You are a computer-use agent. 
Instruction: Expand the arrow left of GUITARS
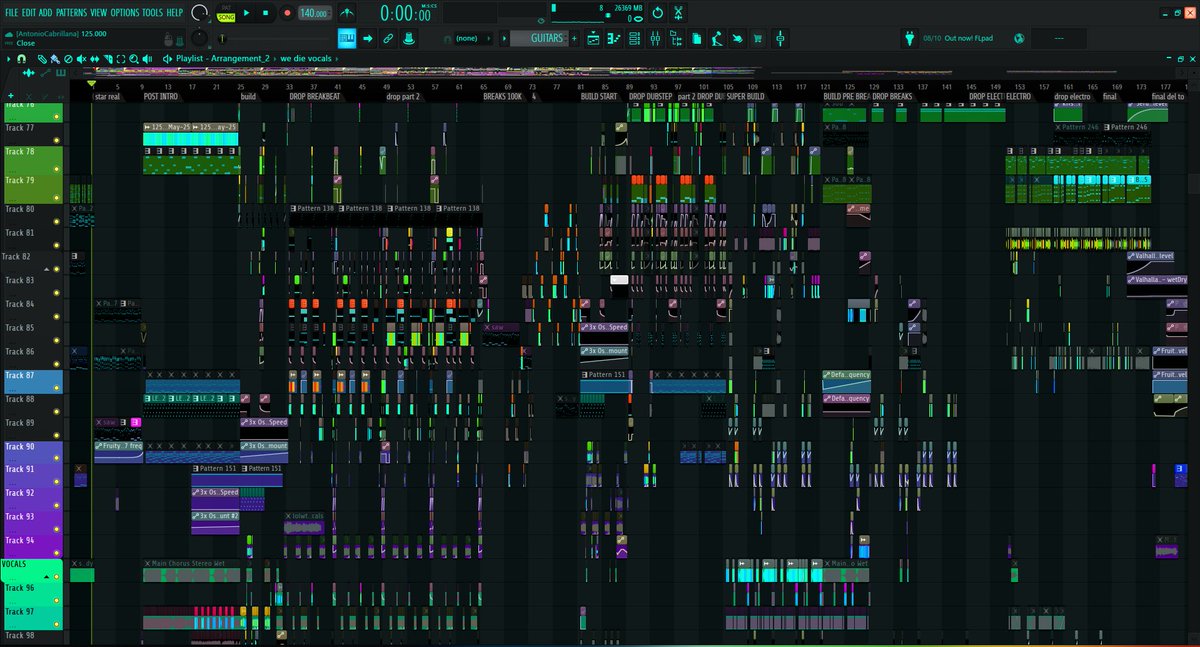click(x=503, y=38)
